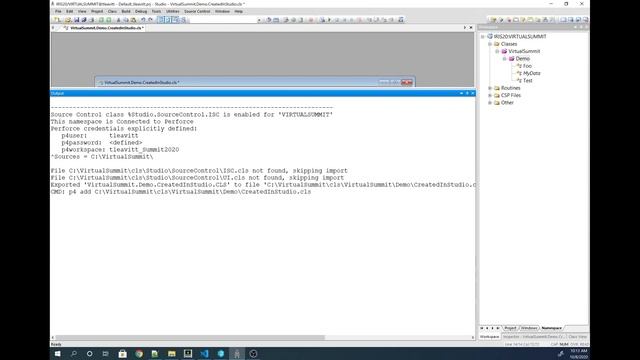This screenshot has height=360, width=640.
Task: Open the Project menu
Action: point(97,11)
